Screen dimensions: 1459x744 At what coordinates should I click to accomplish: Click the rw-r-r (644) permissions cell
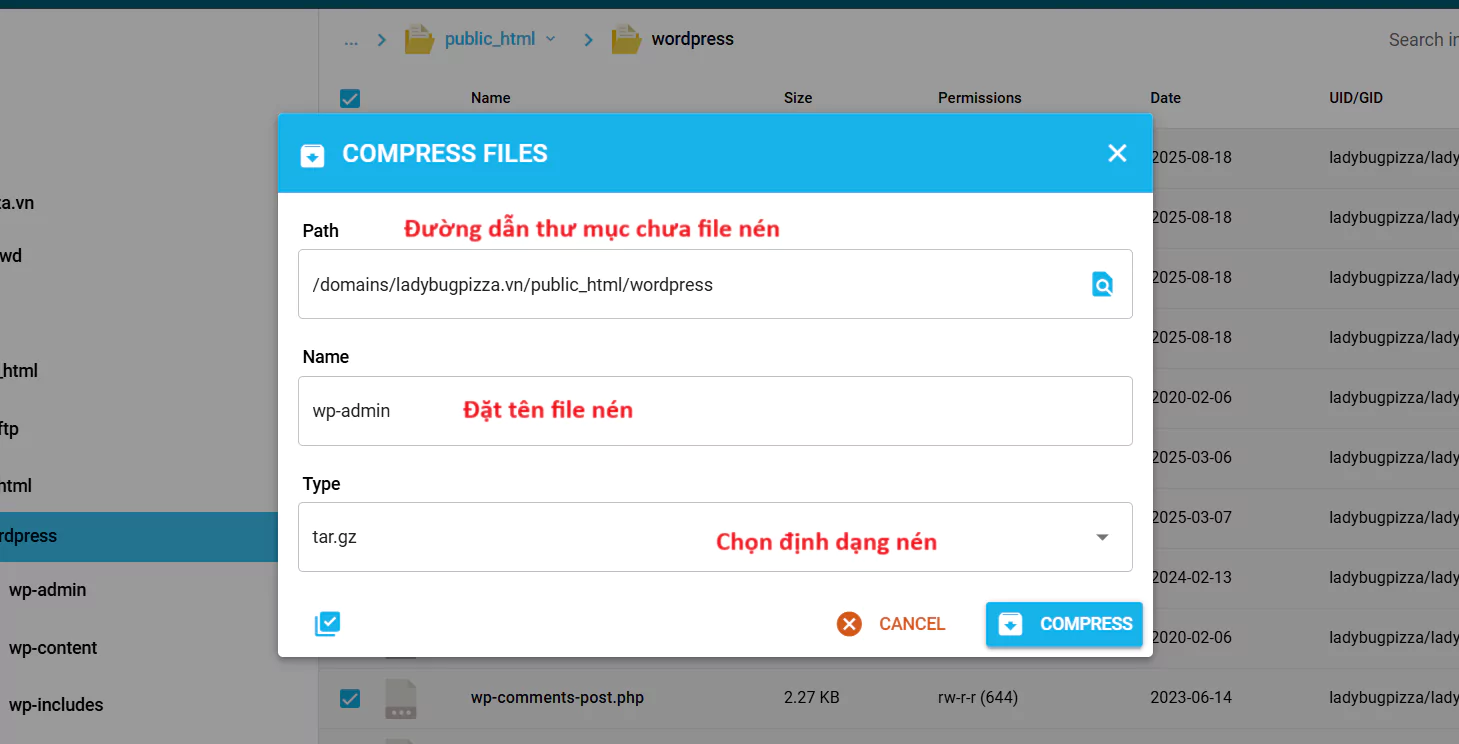[x=978, y=698]
